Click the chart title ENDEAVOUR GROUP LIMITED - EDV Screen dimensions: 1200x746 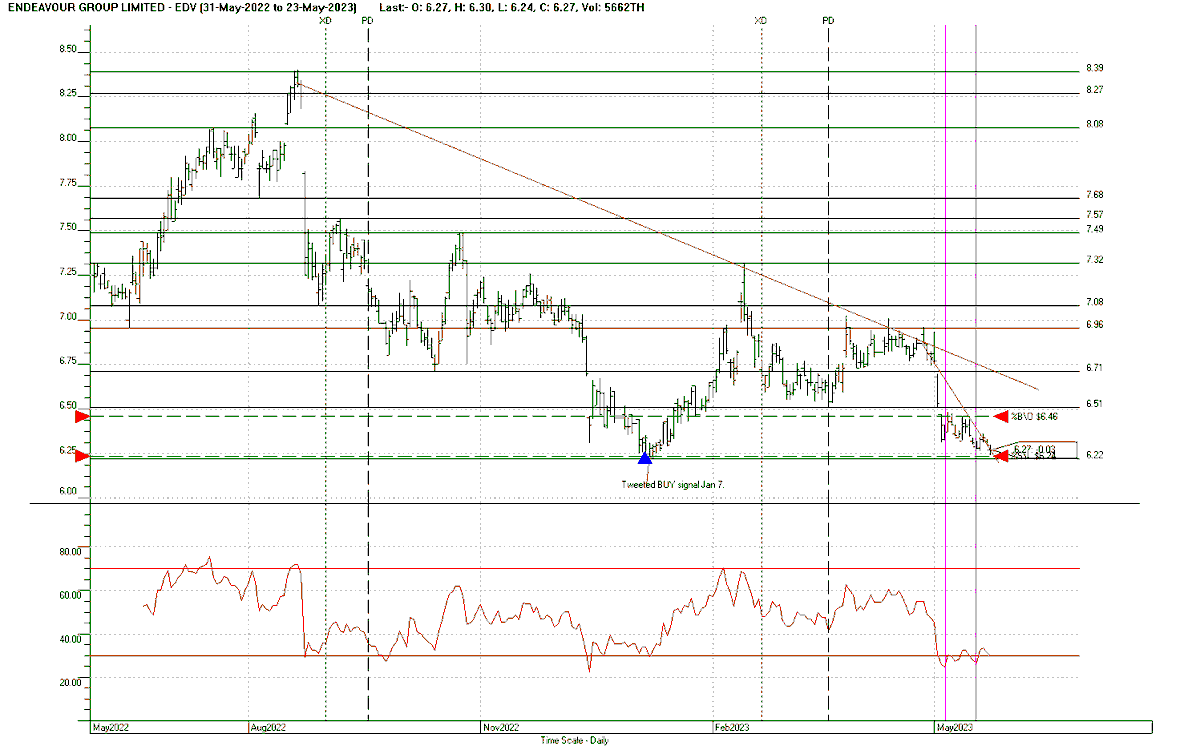pyautogui.click(x=103, y=7)
